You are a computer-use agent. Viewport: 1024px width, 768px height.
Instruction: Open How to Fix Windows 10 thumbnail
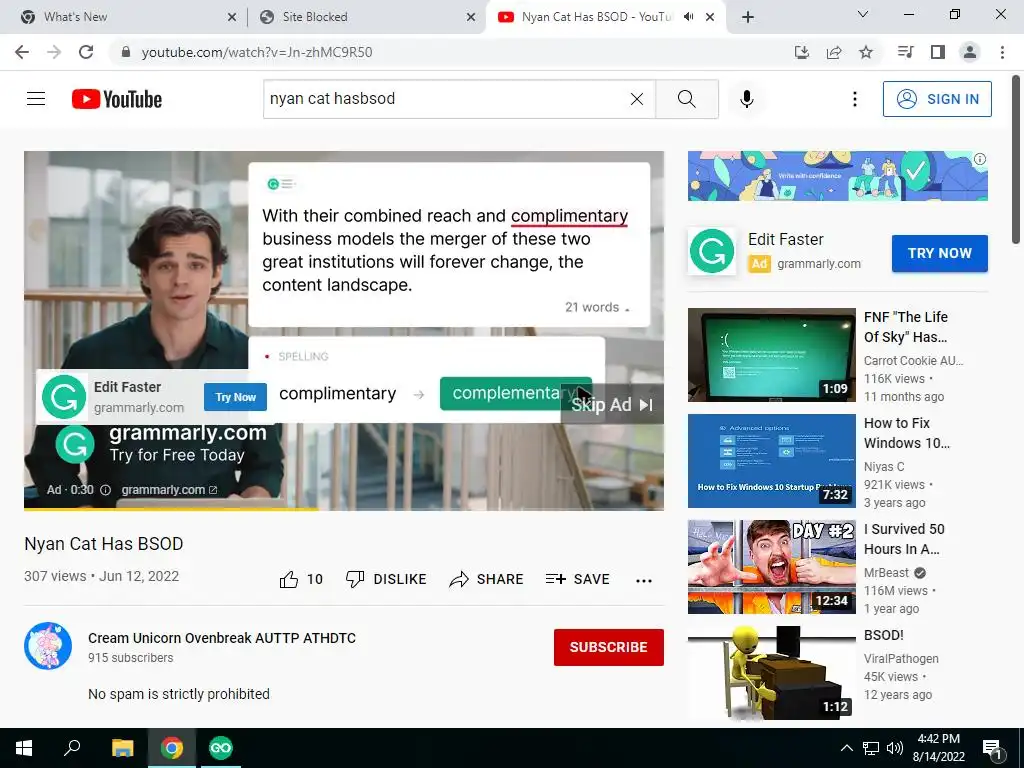[771, 460]
